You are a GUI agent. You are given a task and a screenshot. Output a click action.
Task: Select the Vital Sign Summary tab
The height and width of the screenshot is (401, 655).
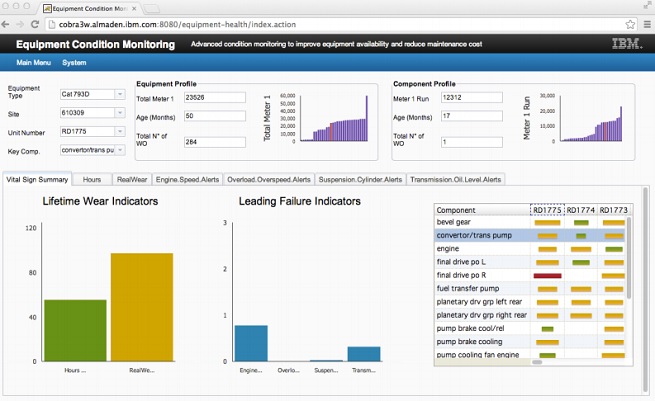tap(37, 179)
